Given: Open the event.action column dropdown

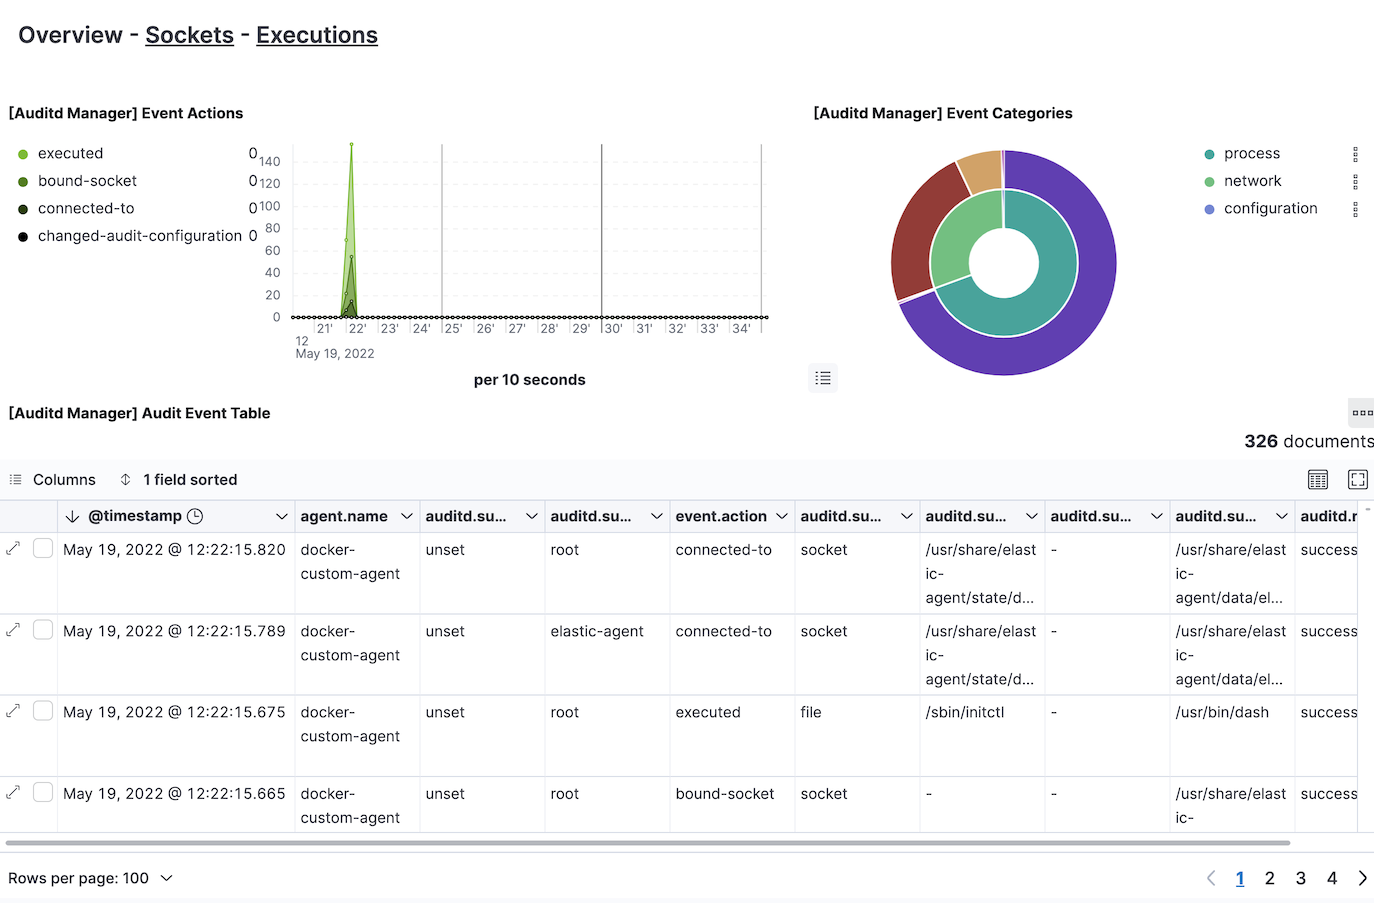Looking at the screenshot, I should click(781, 515).
